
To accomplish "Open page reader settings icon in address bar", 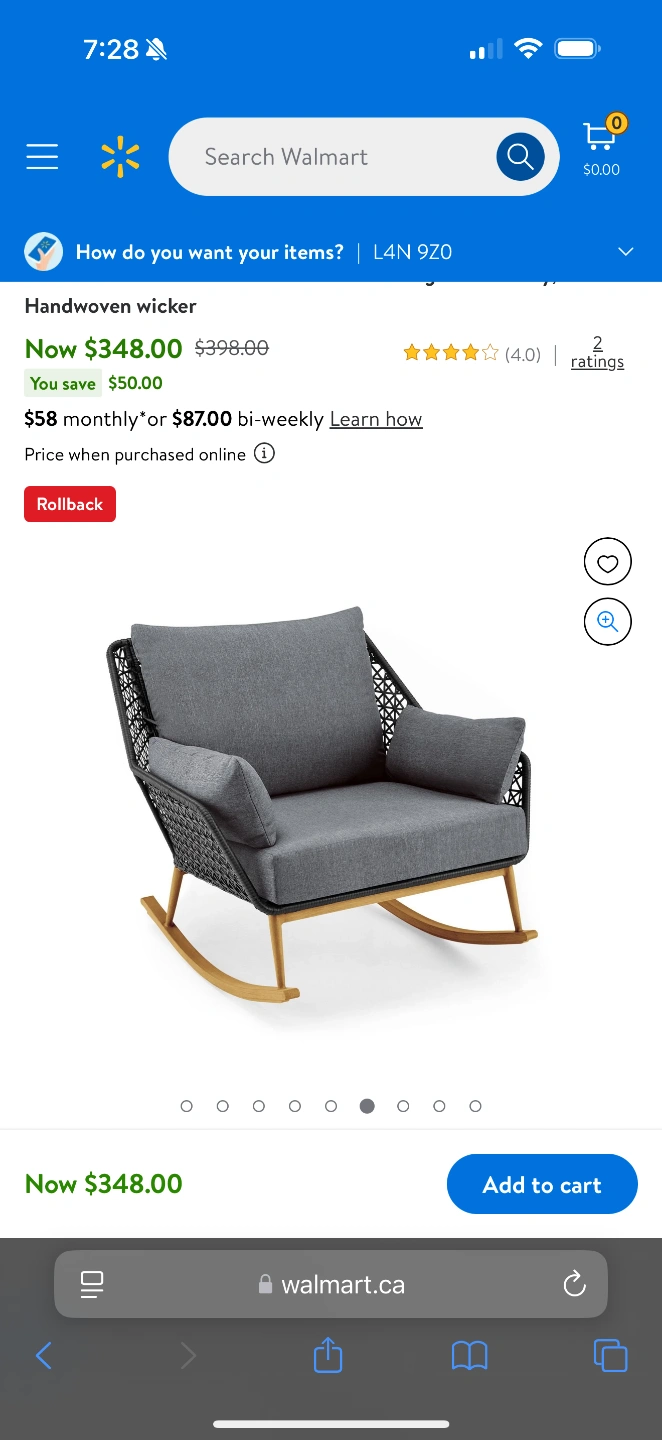I will pos(92,1284).
